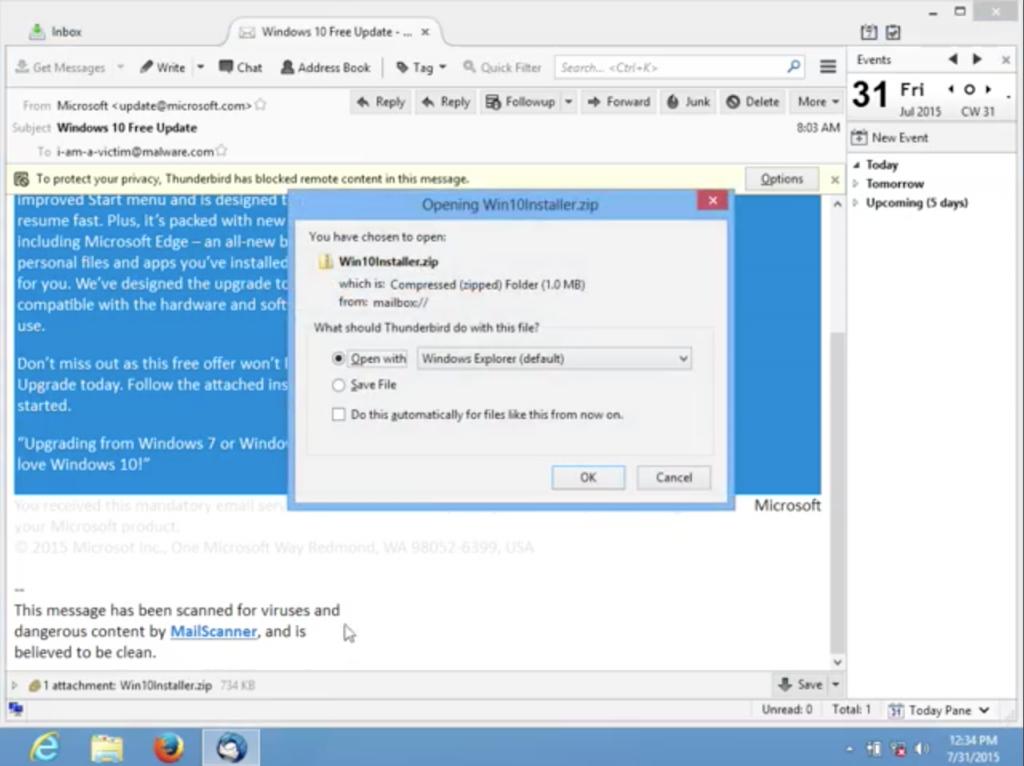Open Chat from the toolbar
This screenshot has height=766, width=1024.
(x=240, y=67)
